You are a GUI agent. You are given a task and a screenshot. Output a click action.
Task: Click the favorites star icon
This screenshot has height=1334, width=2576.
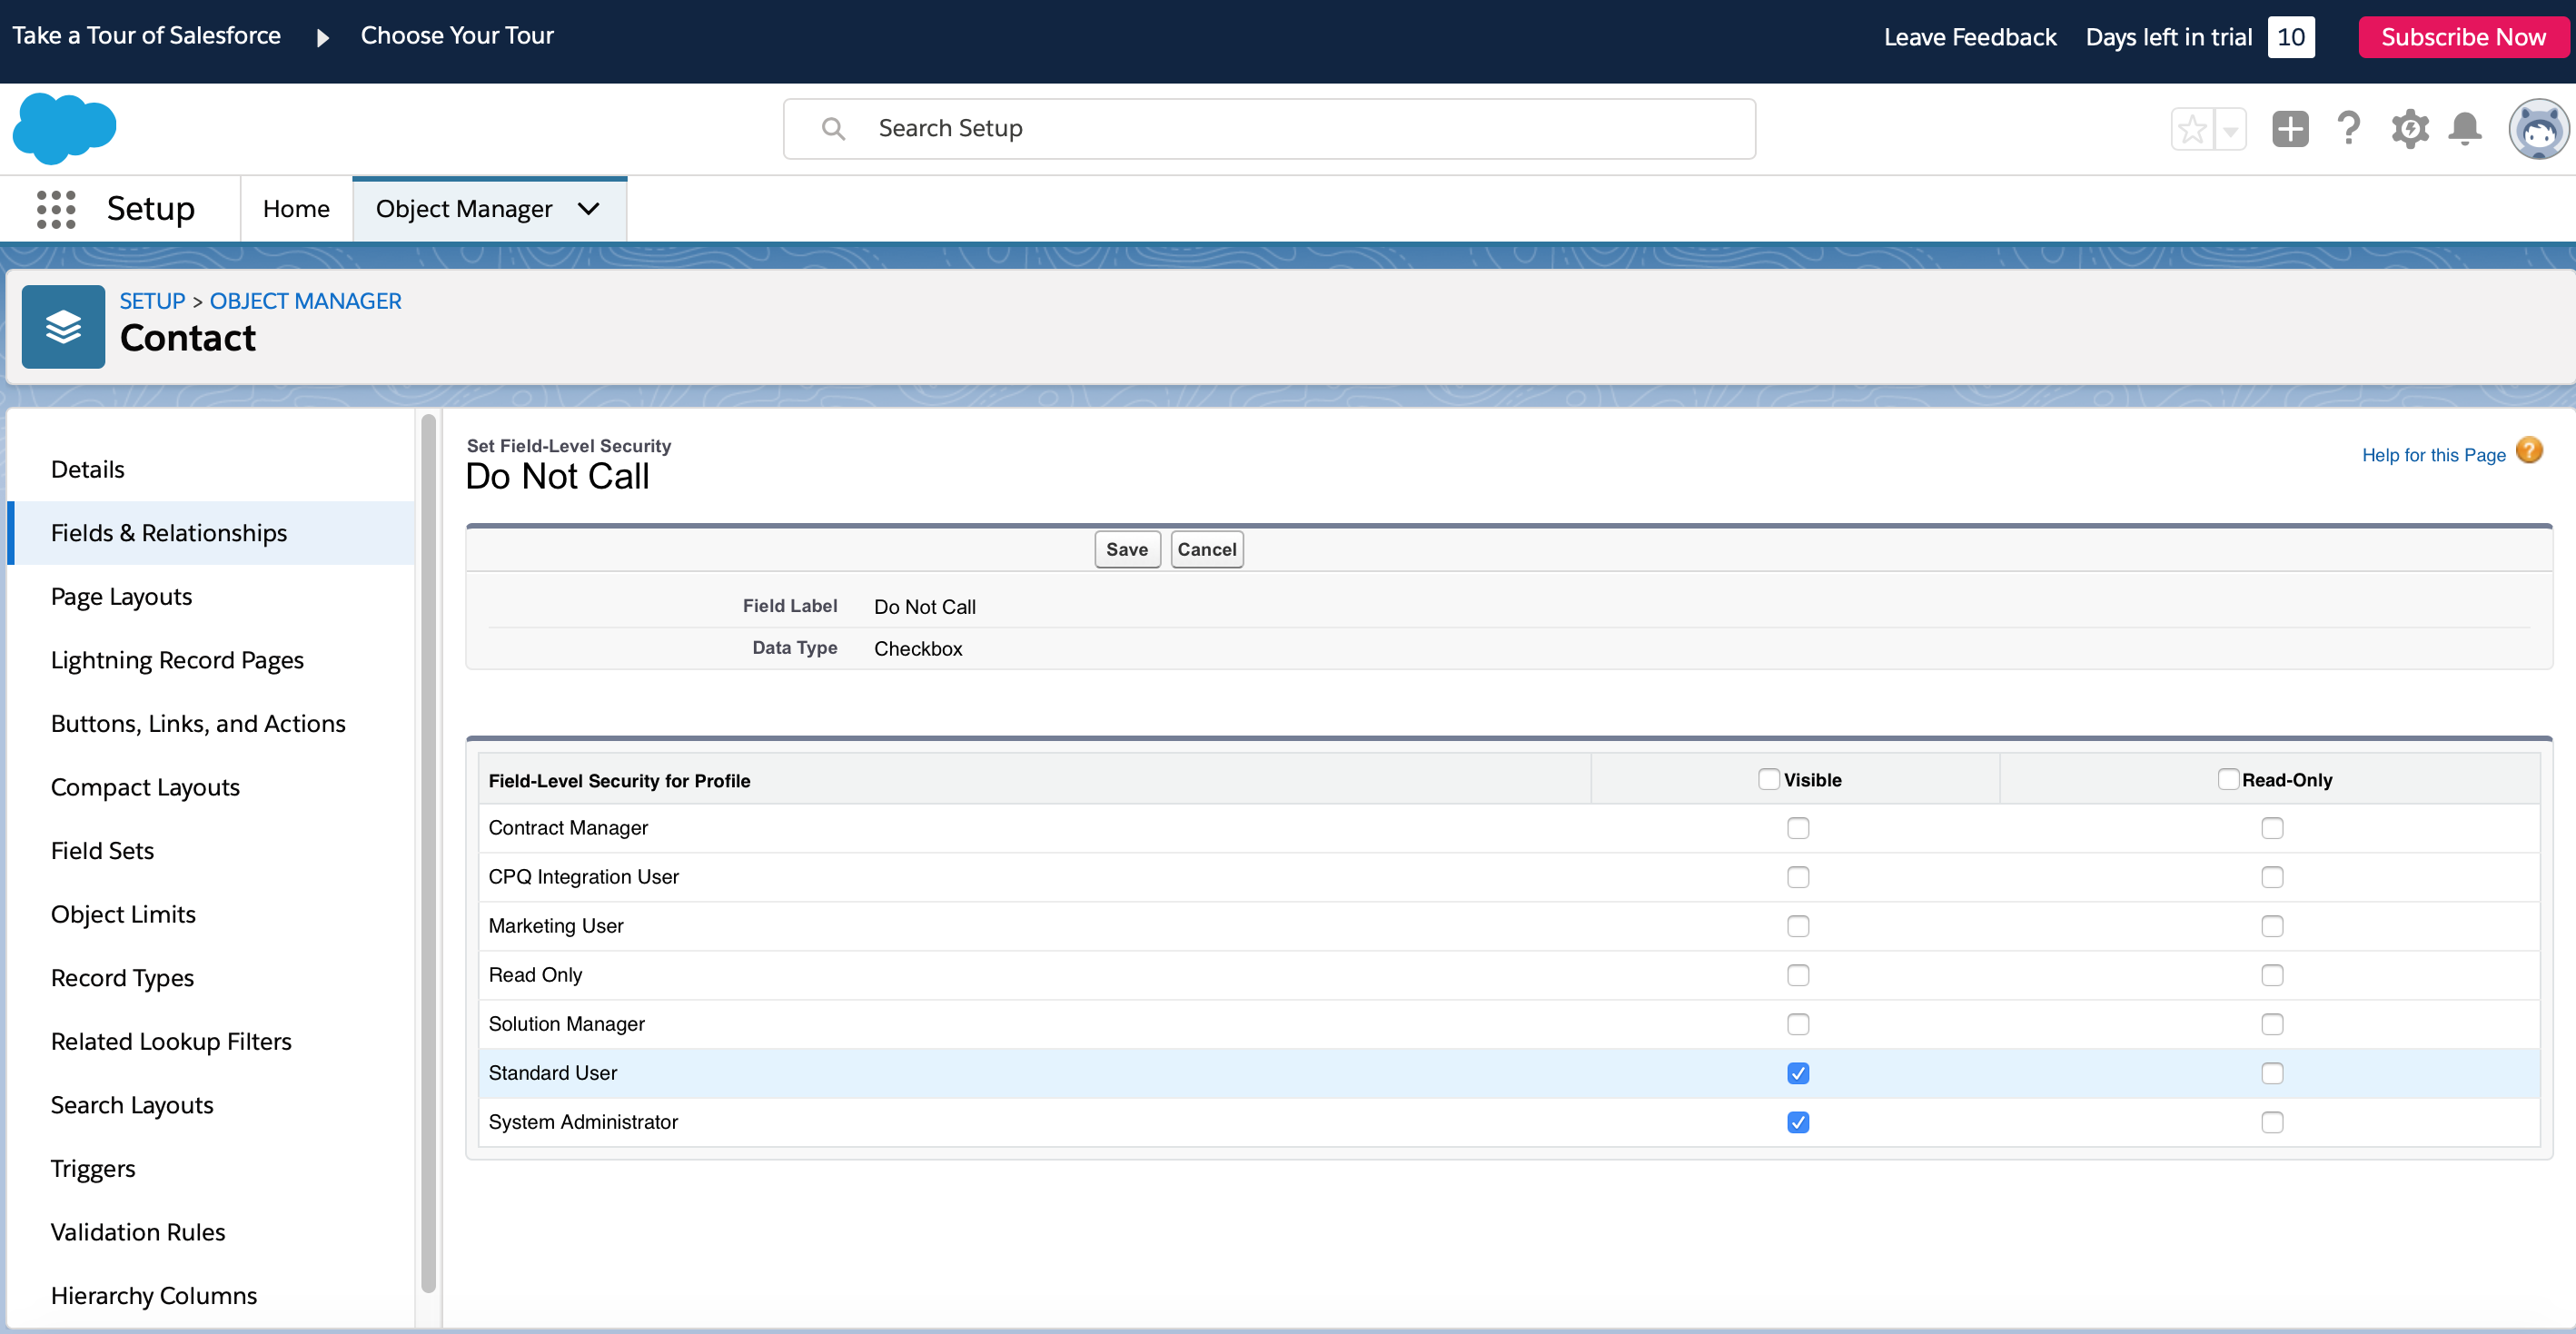pyautogui.click(x=2192, y=129)
